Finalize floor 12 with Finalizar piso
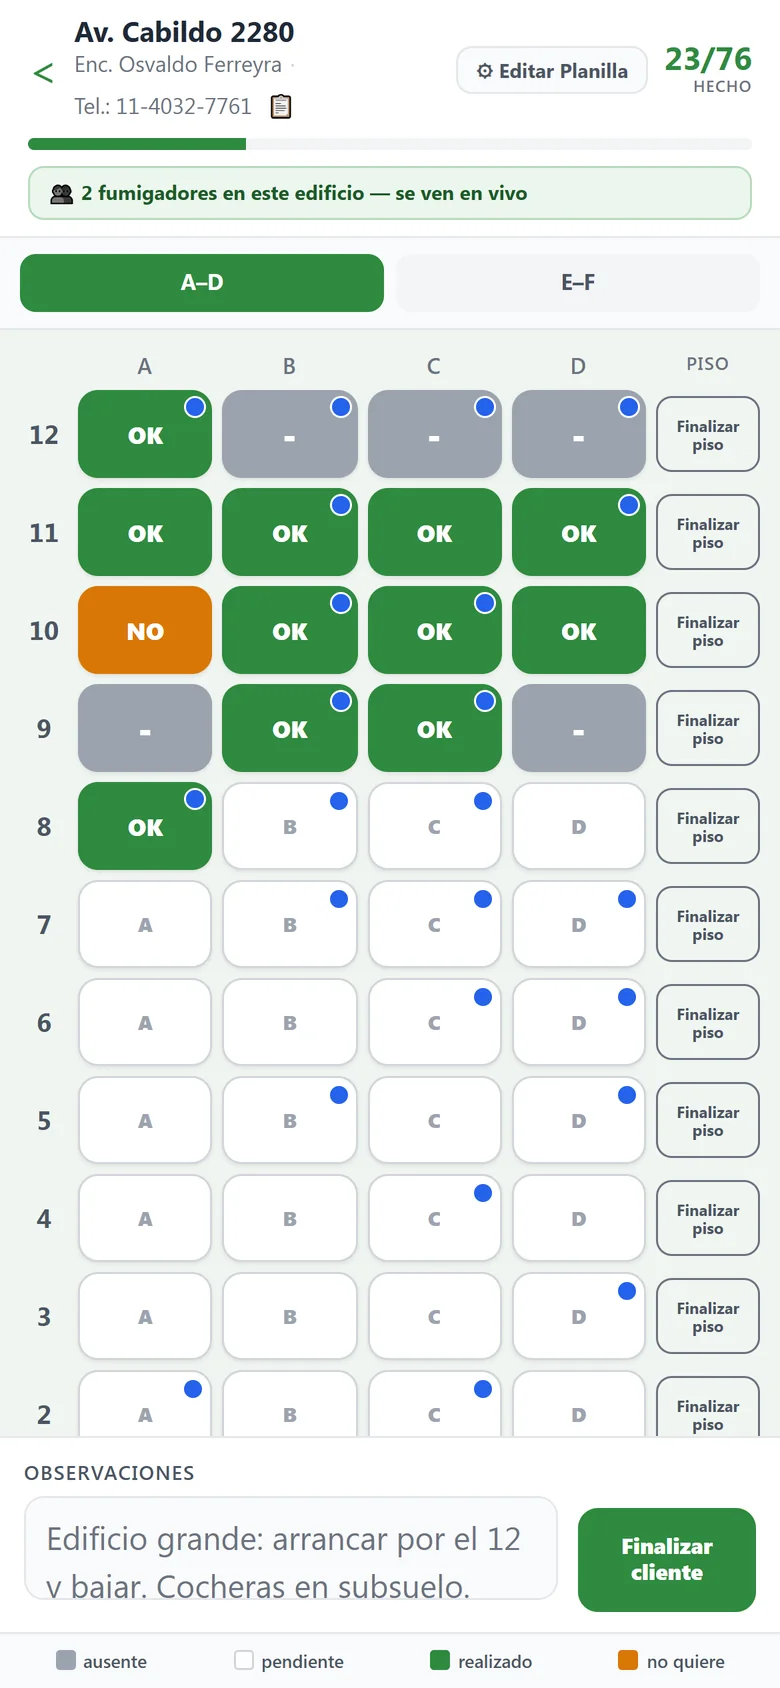 pyautogui.click(x=708, y=434)
